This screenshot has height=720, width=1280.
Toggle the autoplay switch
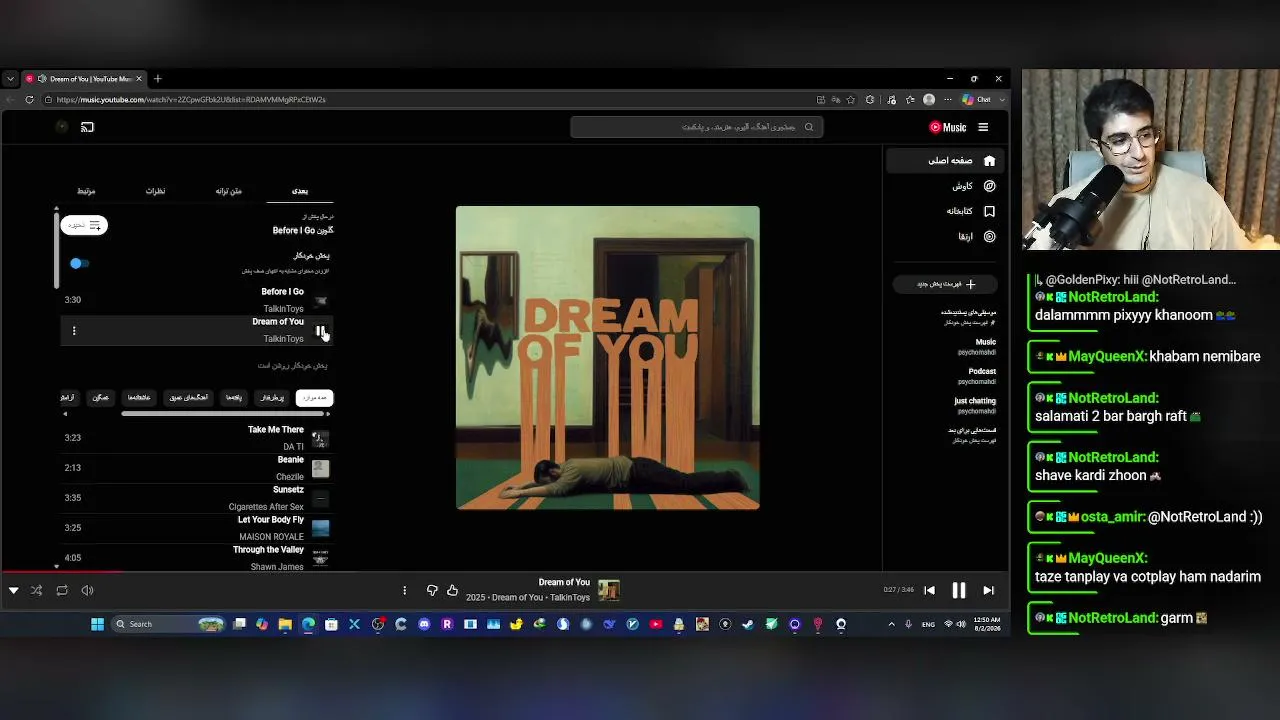(80, 263)
